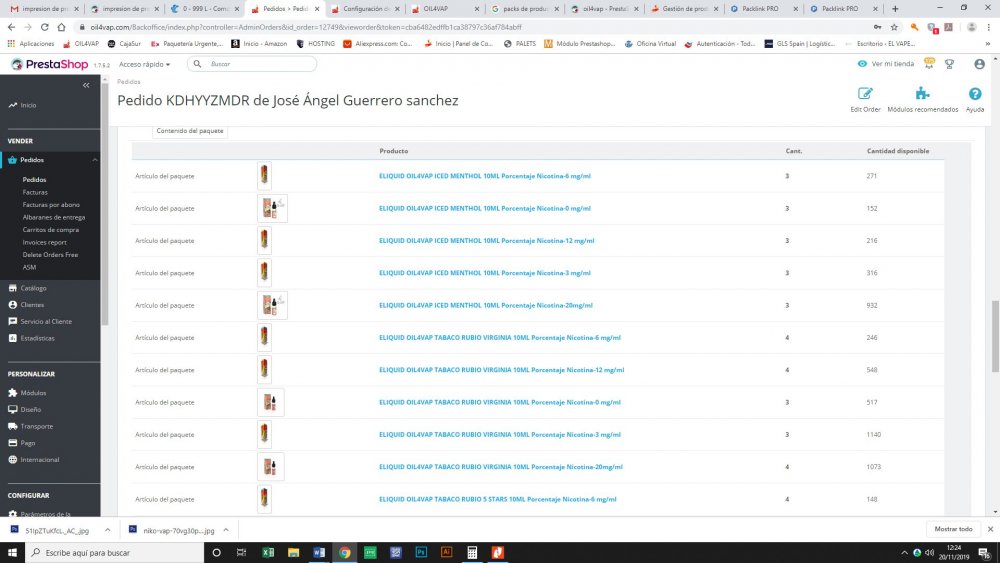The image size is (1000, 563).
Task: Select the Contenido del paquete tab
Action: tap(189, 131)
